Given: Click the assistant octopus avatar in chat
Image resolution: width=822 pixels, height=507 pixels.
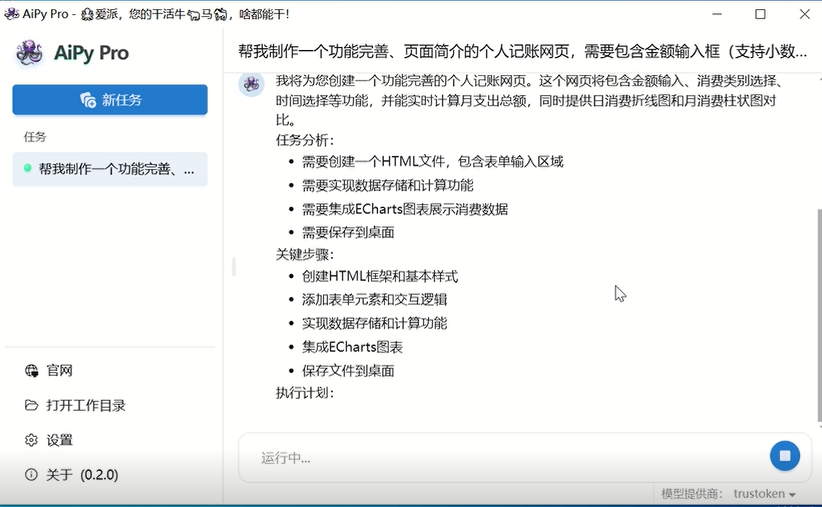Looking at the screenshot, I should (x=251, y=84).
